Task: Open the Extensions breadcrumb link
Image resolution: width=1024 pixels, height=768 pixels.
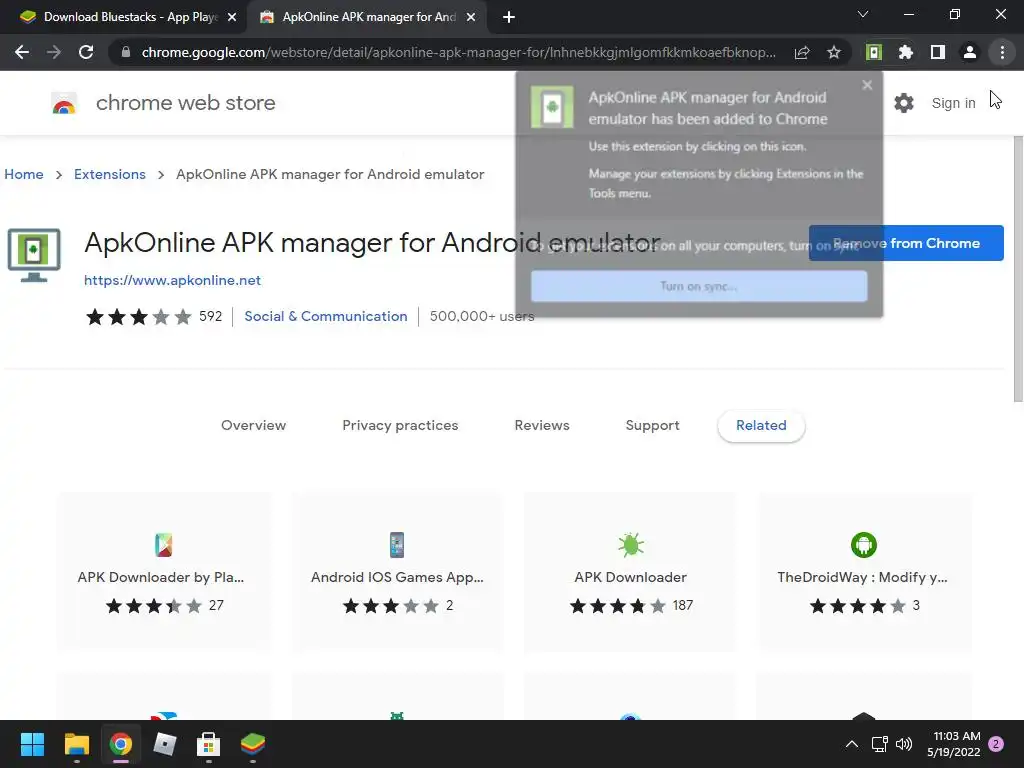Action: click(110, 174)
